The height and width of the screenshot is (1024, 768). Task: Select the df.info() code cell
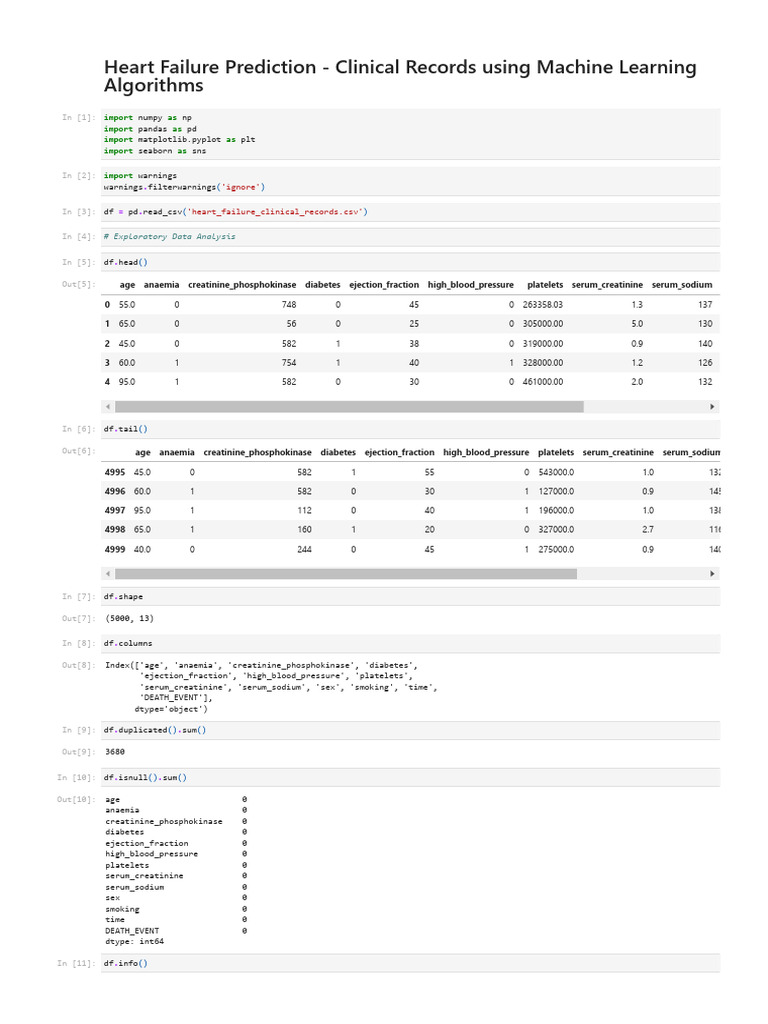coord(411,963)
